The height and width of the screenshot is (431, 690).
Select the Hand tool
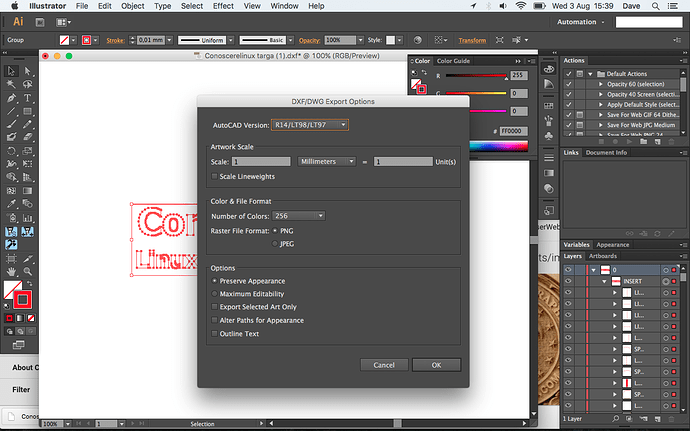(11, 271)
